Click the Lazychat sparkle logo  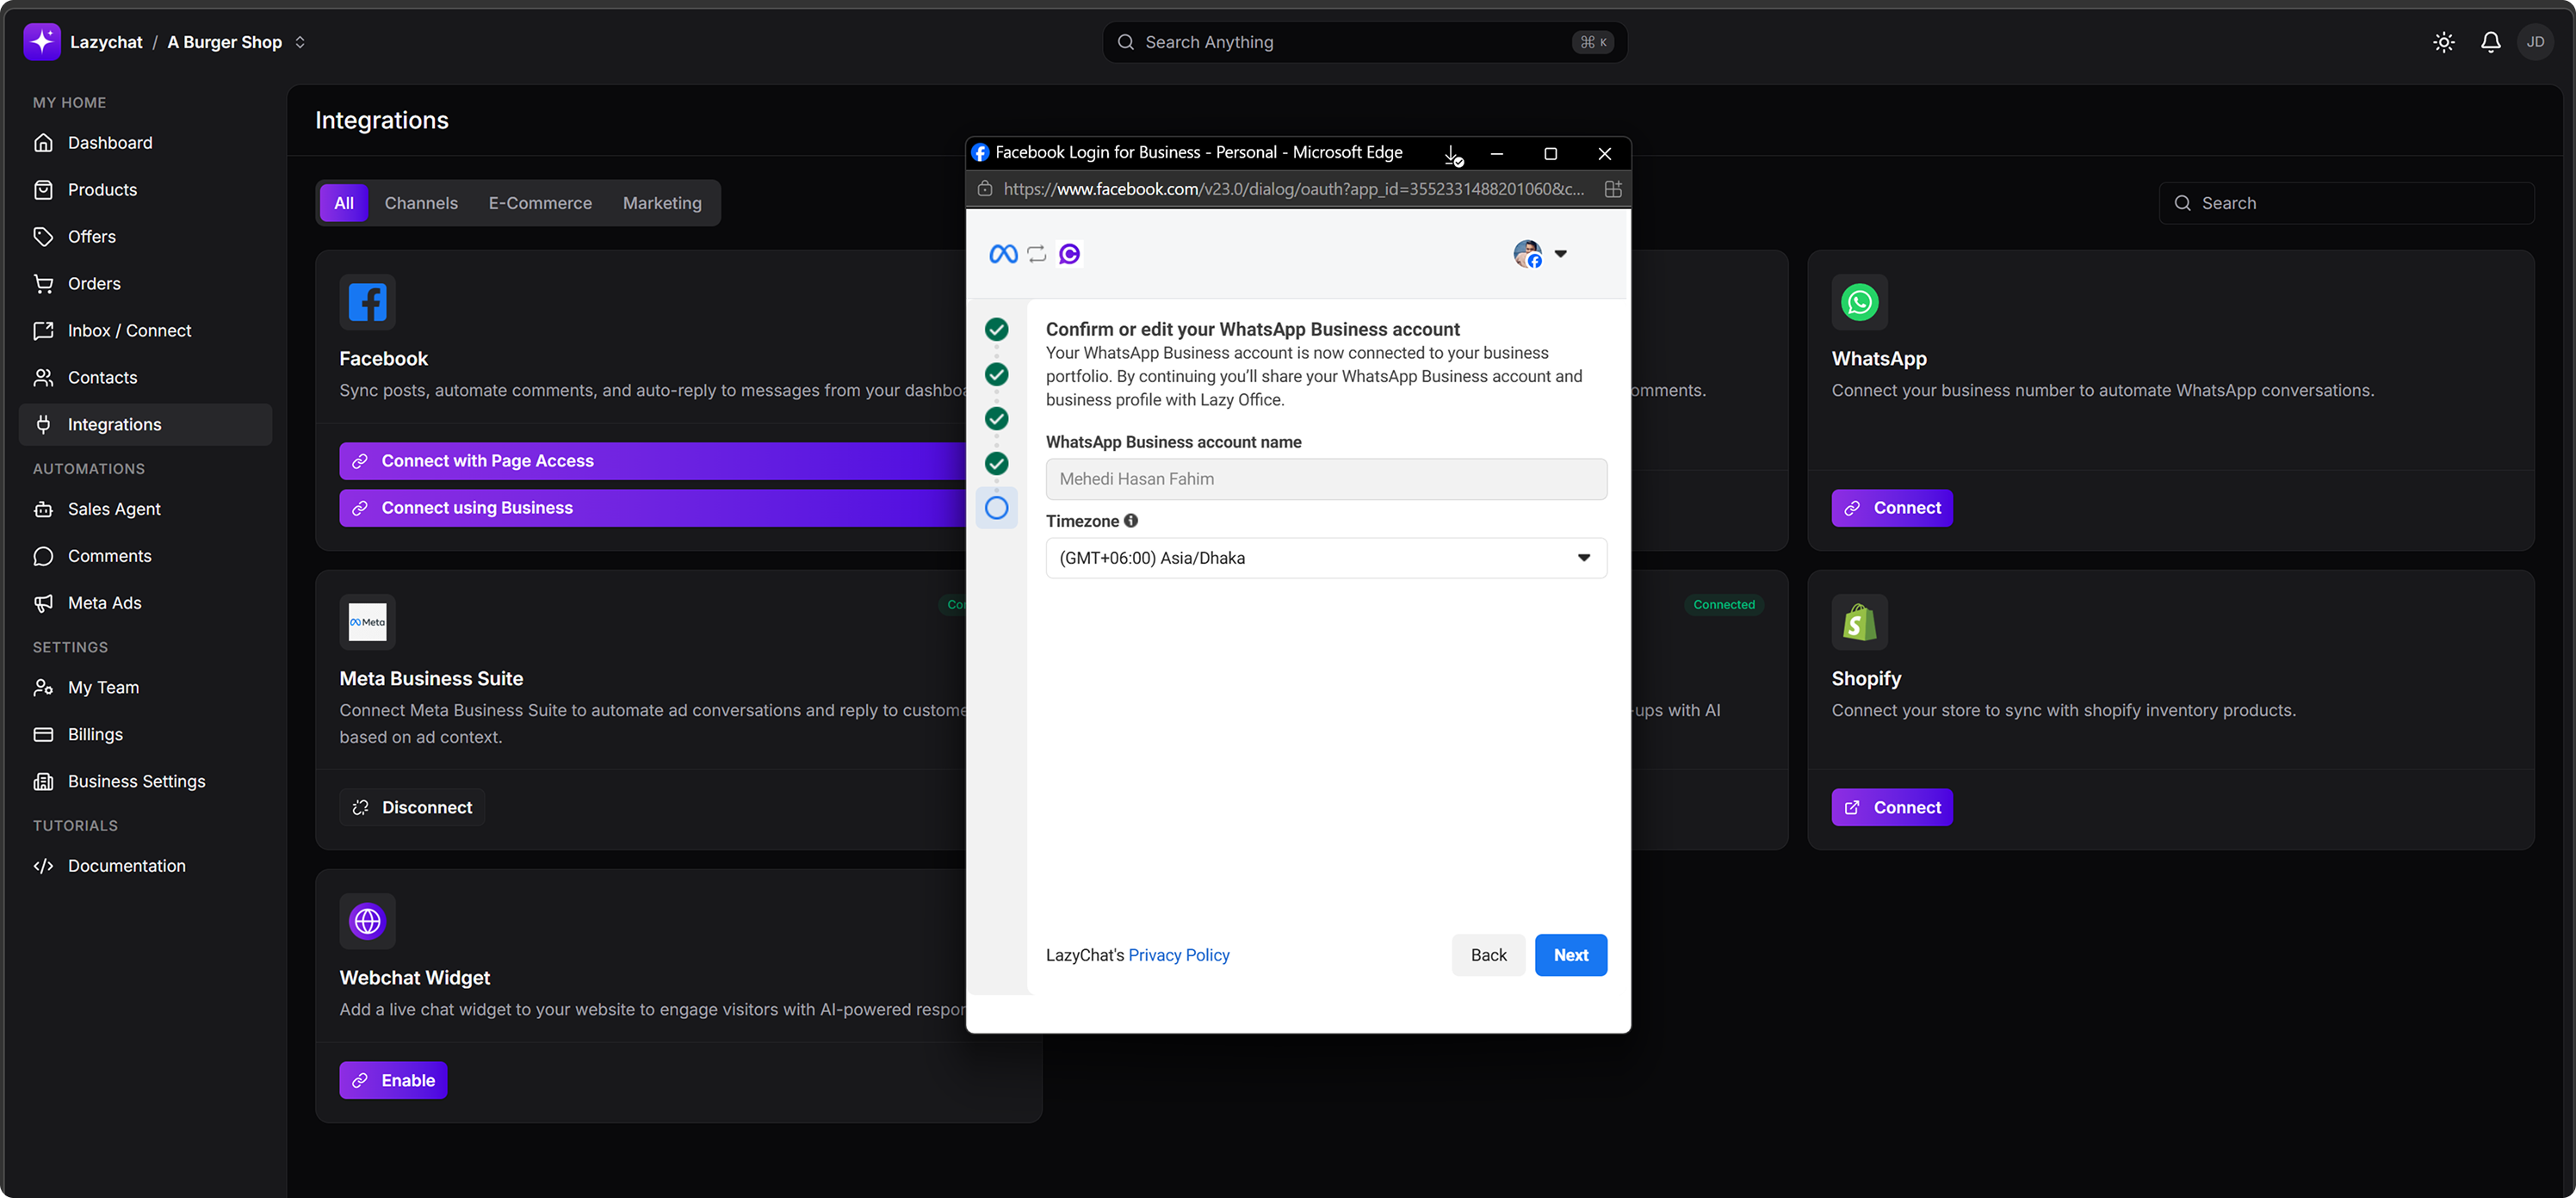click(42, 42)
